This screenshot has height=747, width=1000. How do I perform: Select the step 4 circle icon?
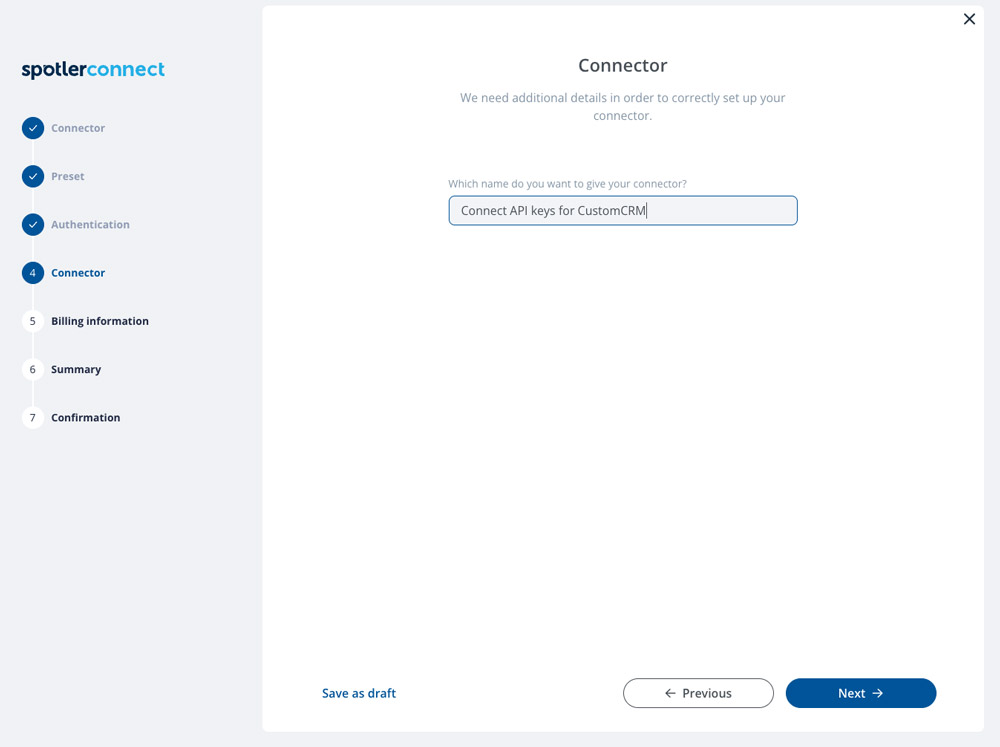tap(33, 273)
